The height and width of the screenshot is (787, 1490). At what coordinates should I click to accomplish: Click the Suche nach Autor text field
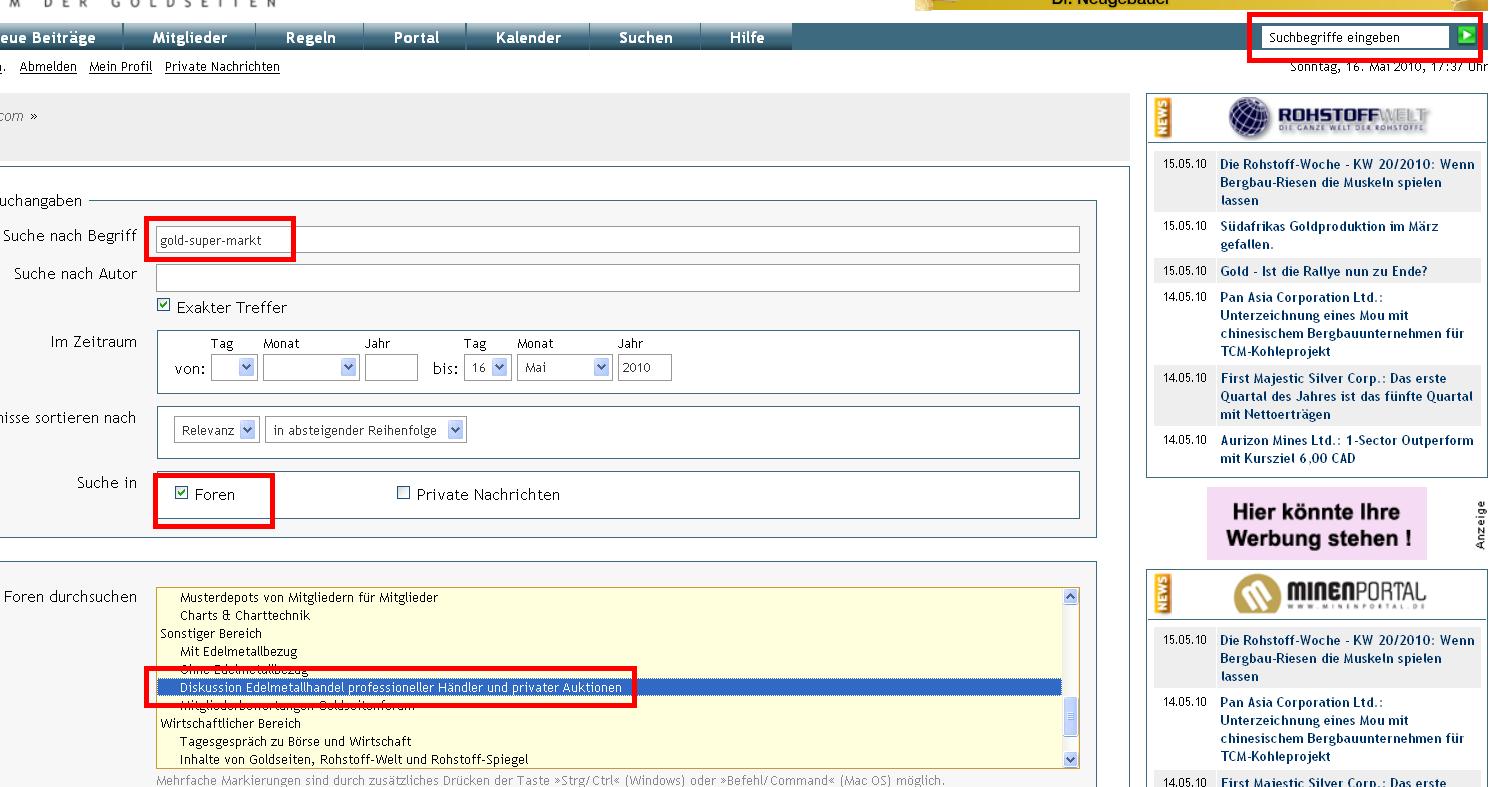coord(617,278)
